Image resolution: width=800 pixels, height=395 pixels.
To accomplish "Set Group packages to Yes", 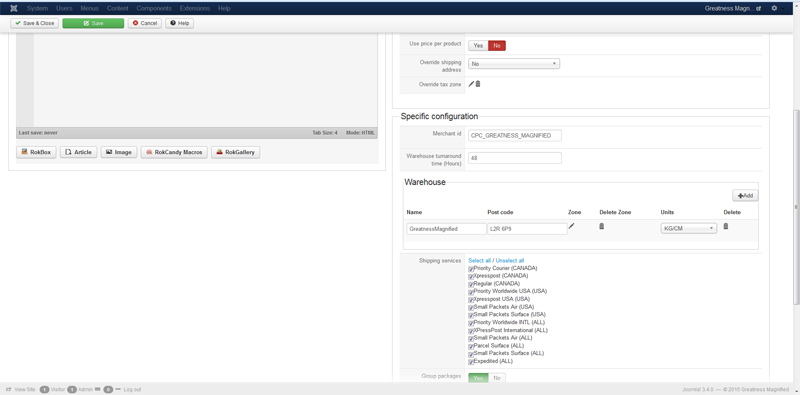I will point(478,378).
